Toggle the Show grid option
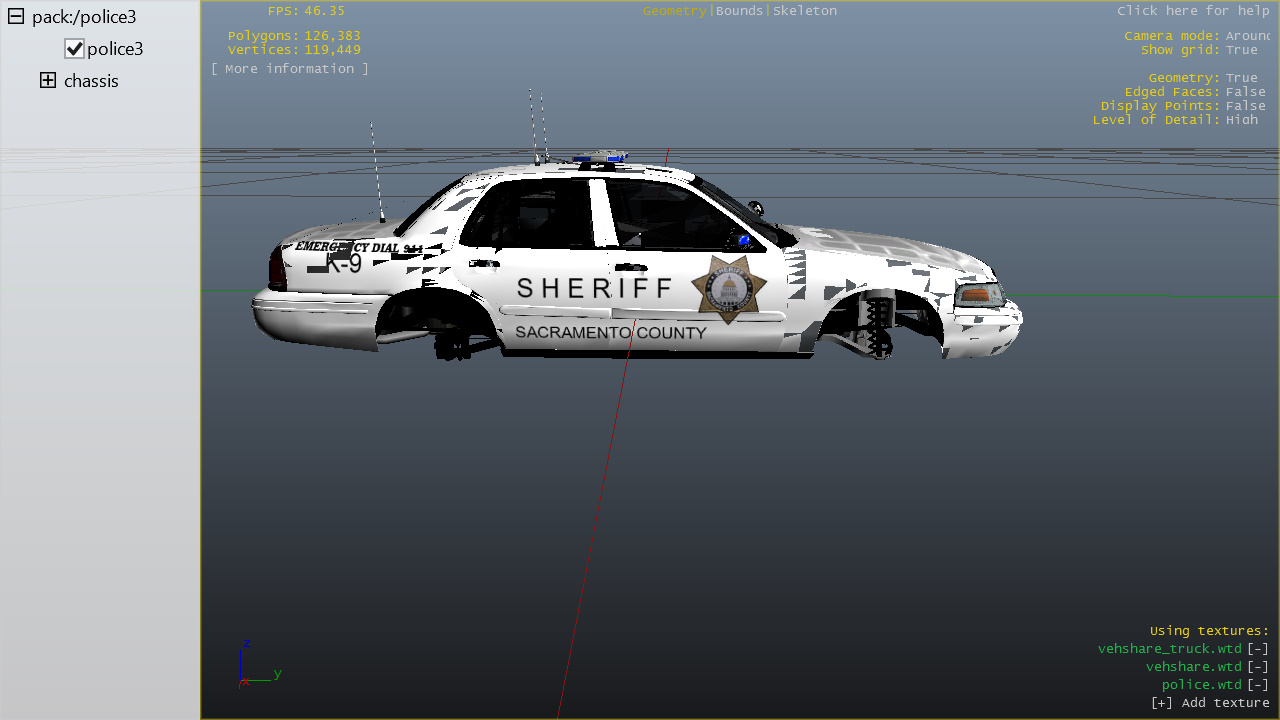The image size is (1280, 720). coord(1241,50)
